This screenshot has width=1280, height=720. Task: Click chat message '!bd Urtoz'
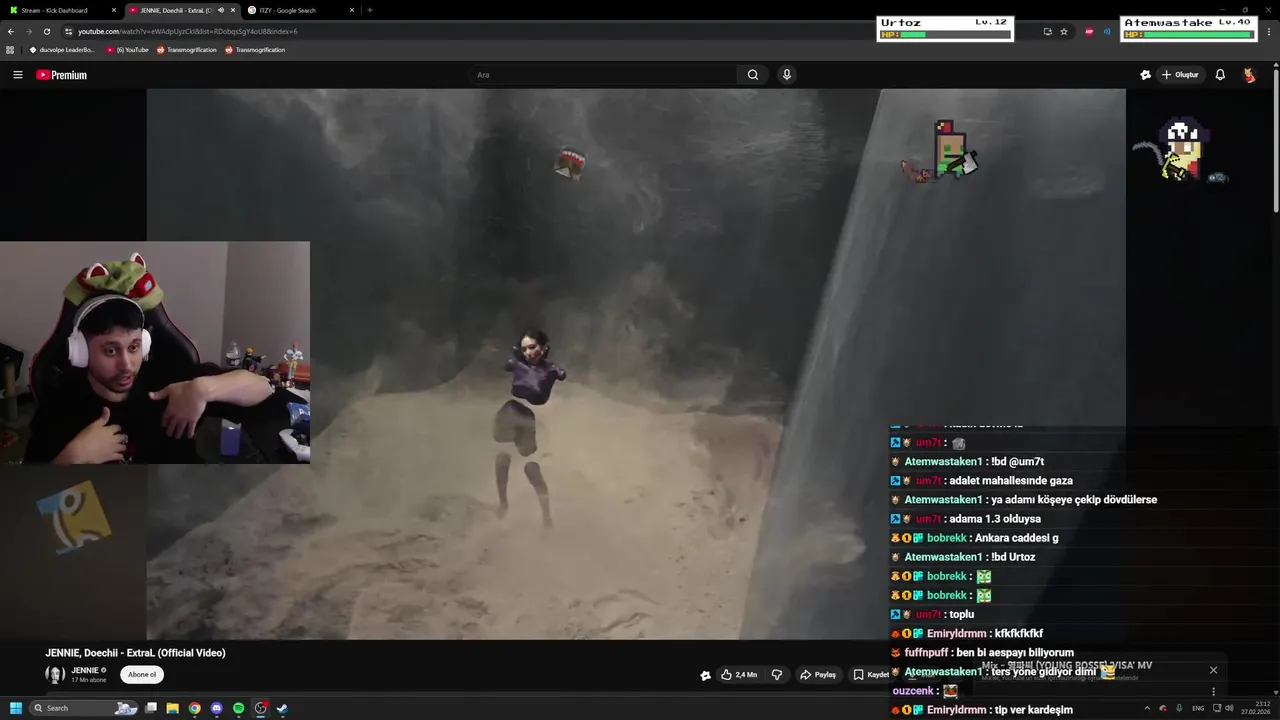[x=1013, y=557]
